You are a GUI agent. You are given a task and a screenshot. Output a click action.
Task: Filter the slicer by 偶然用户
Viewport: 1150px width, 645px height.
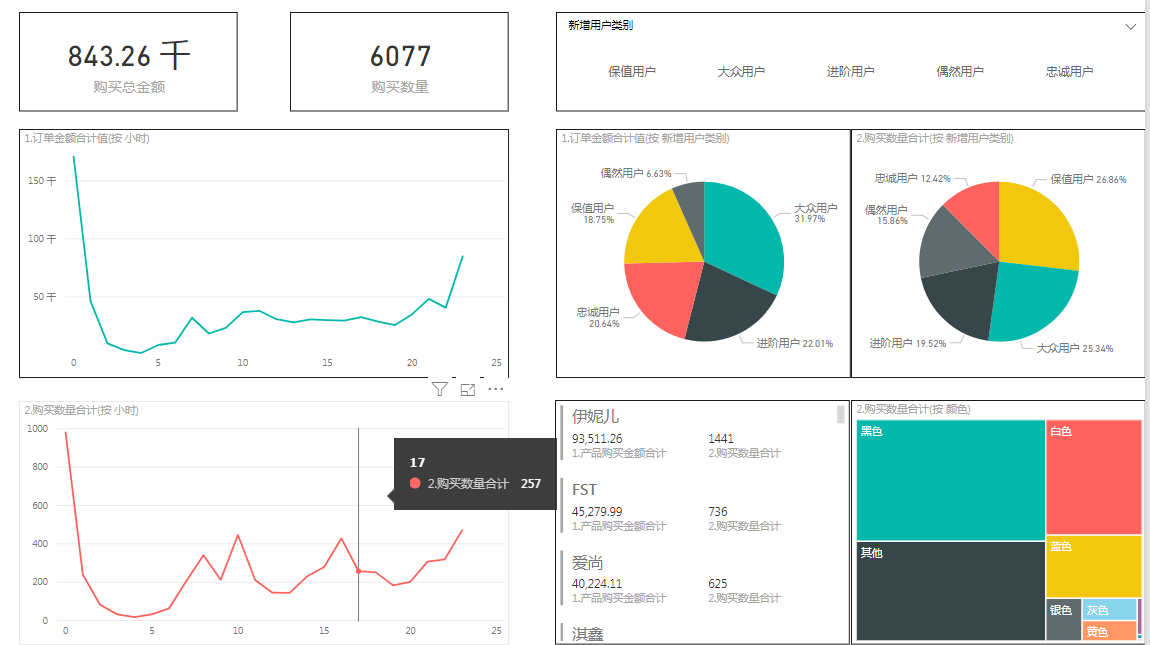959,71
